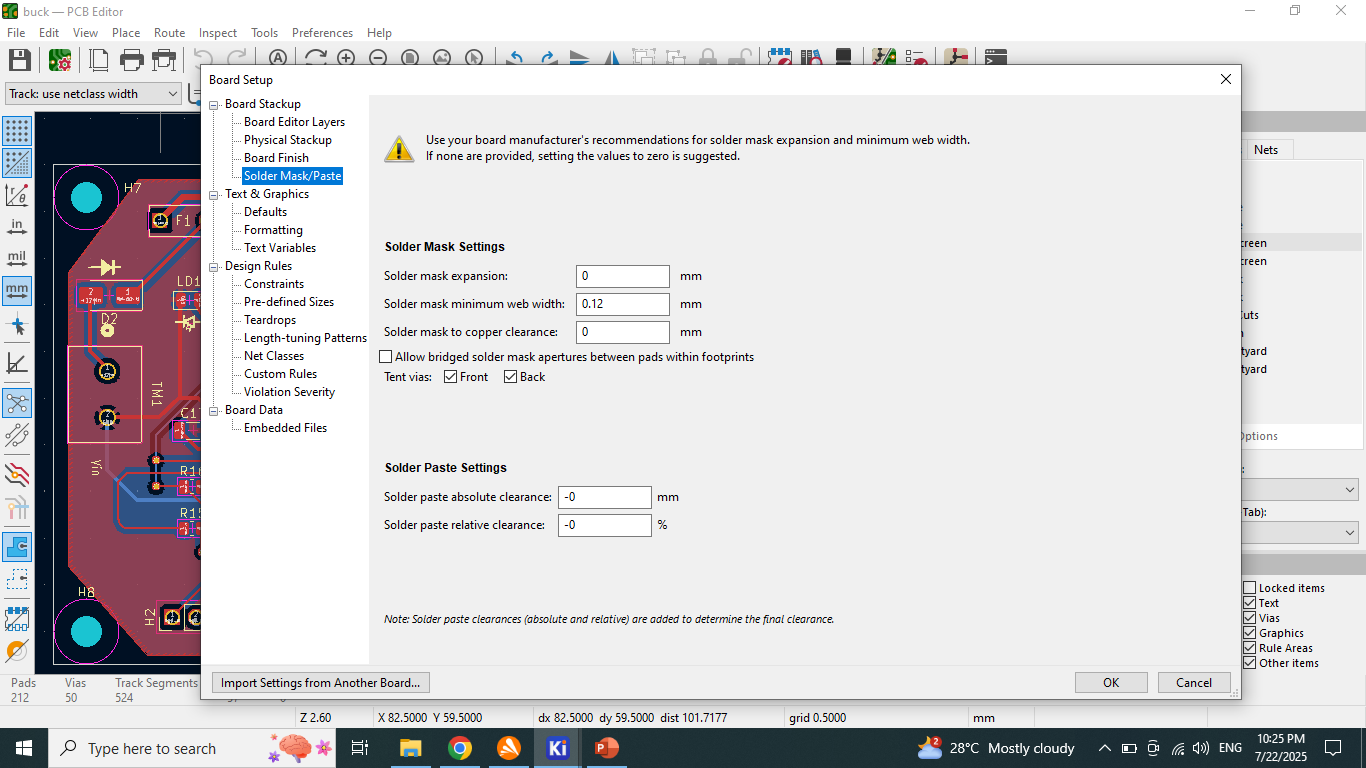The height and width of the screenshot is (768, 1366).
Task: Click the Find text icon in the toolbar
Action: [x=278, y=60]
